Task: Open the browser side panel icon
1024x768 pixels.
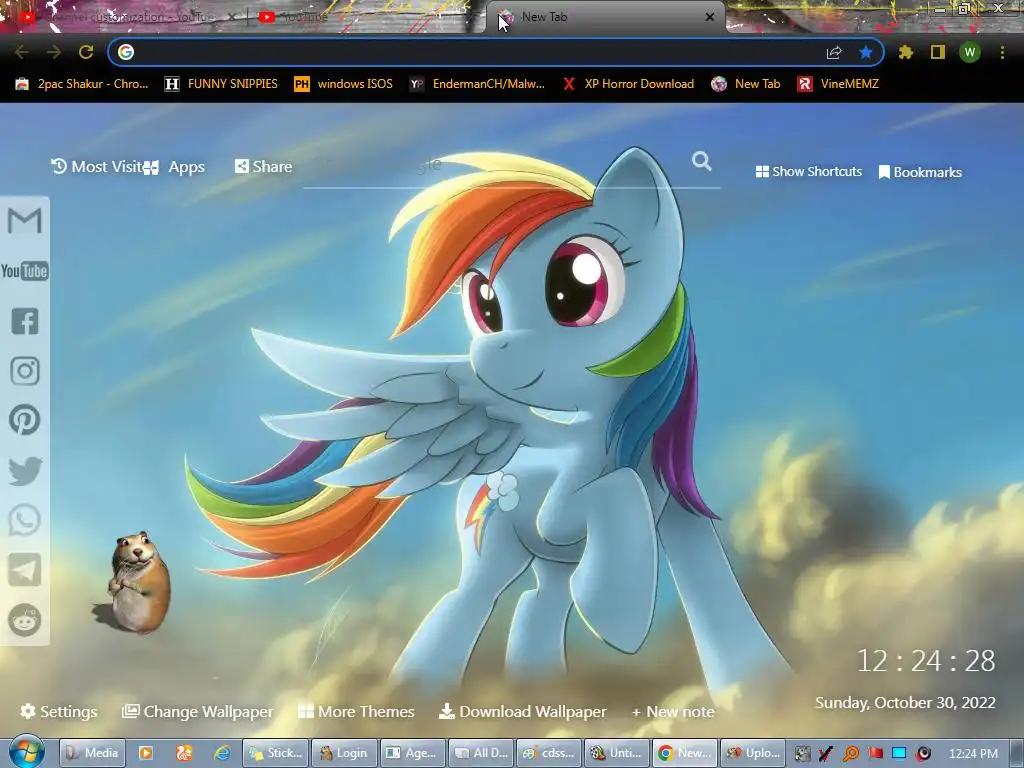Action: point(938,52)
